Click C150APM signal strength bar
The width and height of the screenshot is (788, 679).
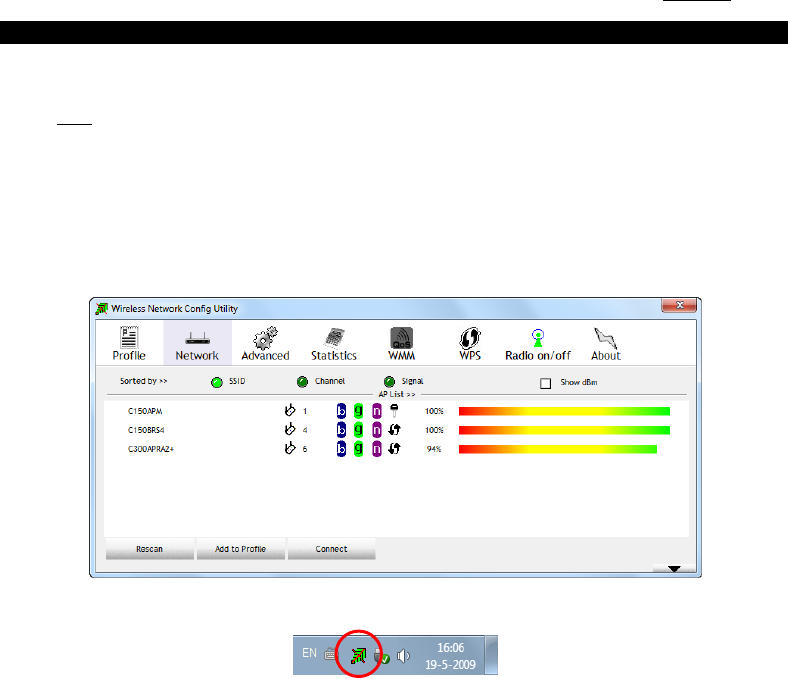tap(564, 412)
